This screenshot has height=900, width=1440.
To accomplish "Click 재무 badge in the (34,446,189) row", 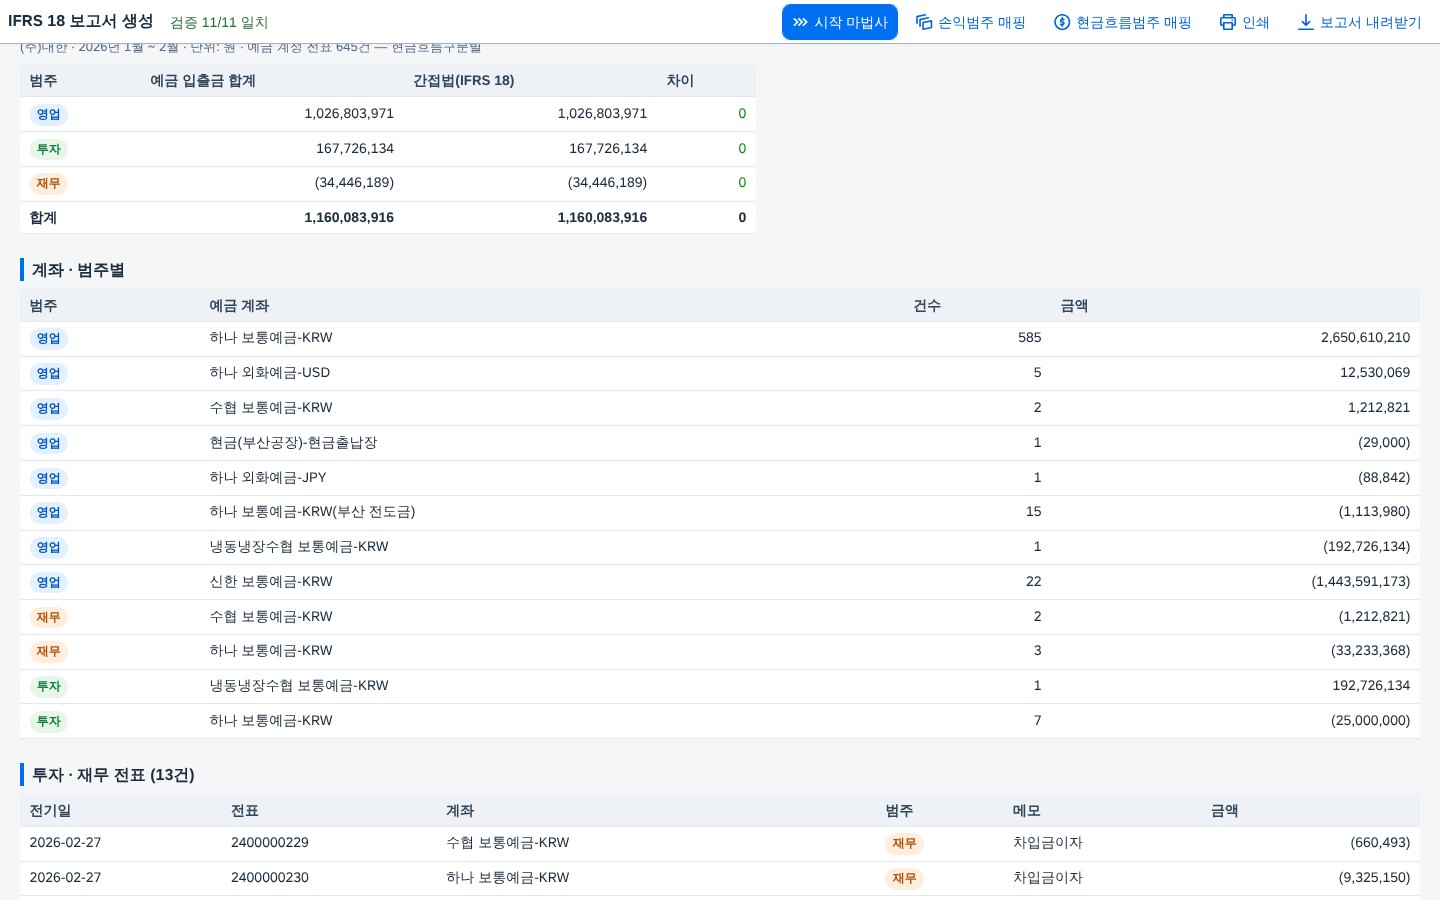I will click(x=48, y=183).
